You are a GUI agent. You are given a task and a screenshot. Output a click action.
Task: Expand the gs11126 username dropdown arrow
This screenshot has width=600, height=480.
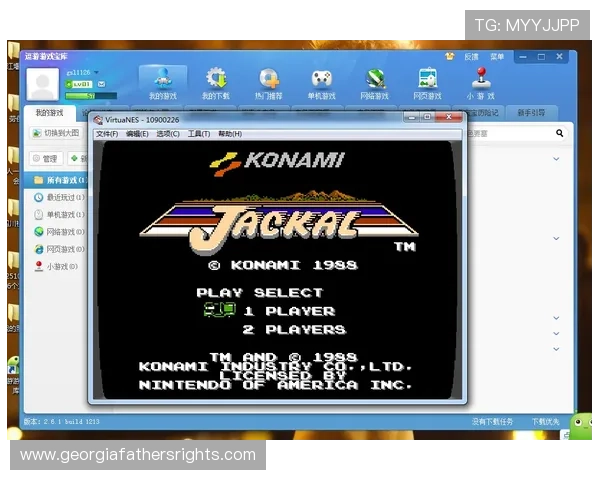click(96, 72)
